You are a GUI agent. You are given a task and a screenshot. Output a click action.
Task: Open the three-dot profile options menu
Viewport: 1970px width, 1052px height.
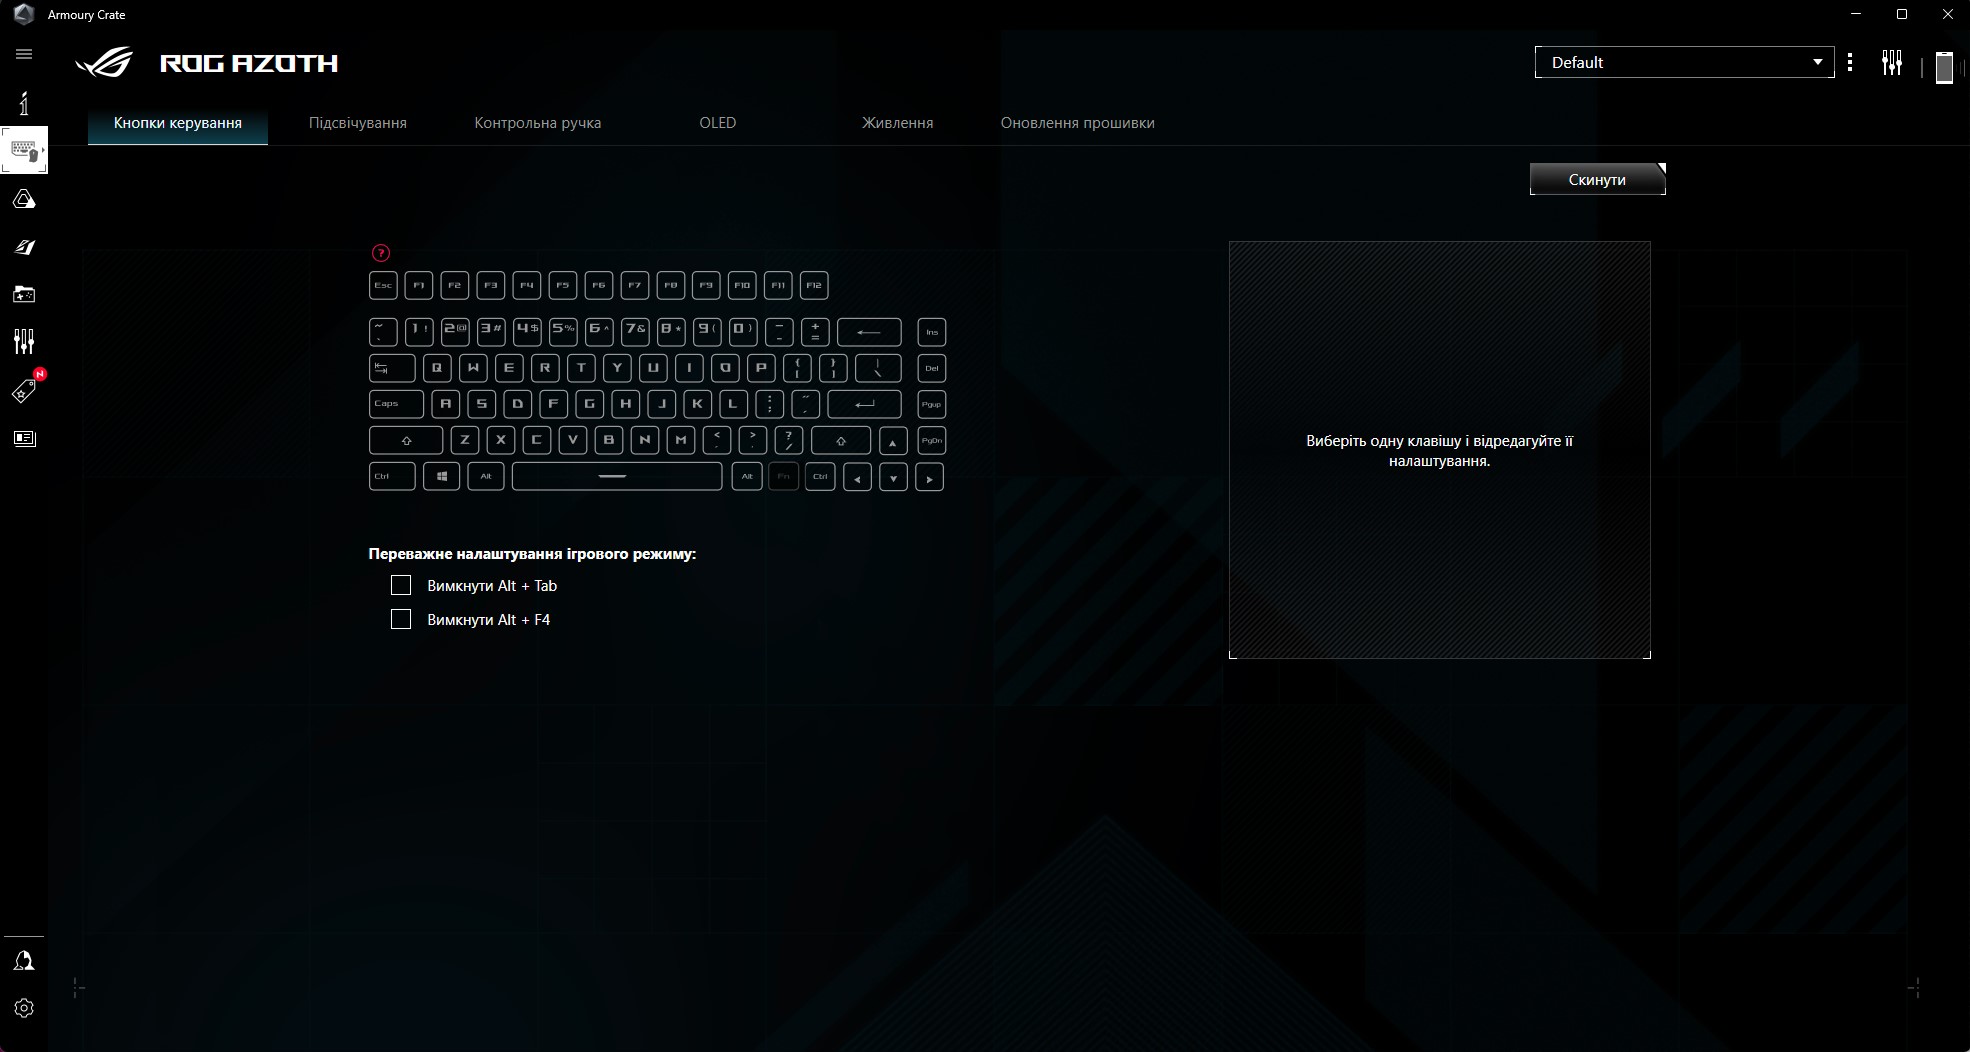tap(1850, 62)
